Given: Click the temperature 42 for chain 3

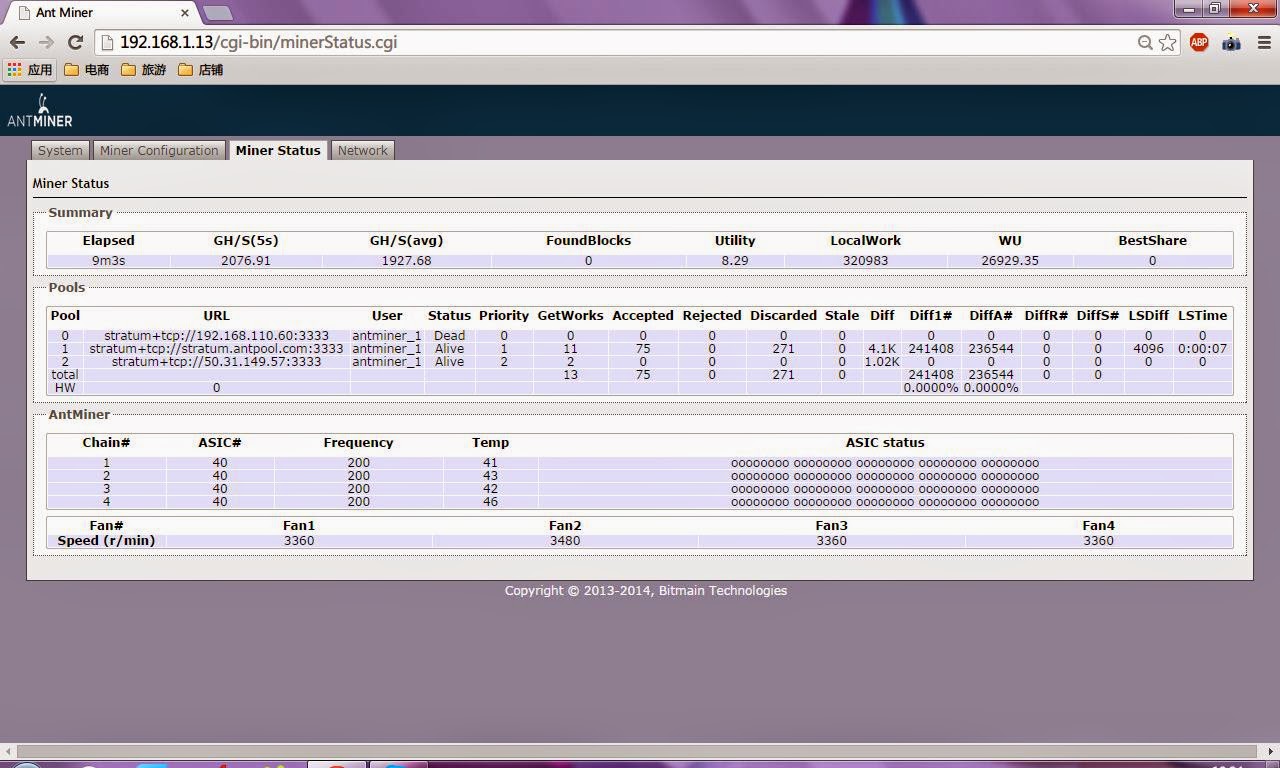Looking at the screenshot, I should (490, 489).
